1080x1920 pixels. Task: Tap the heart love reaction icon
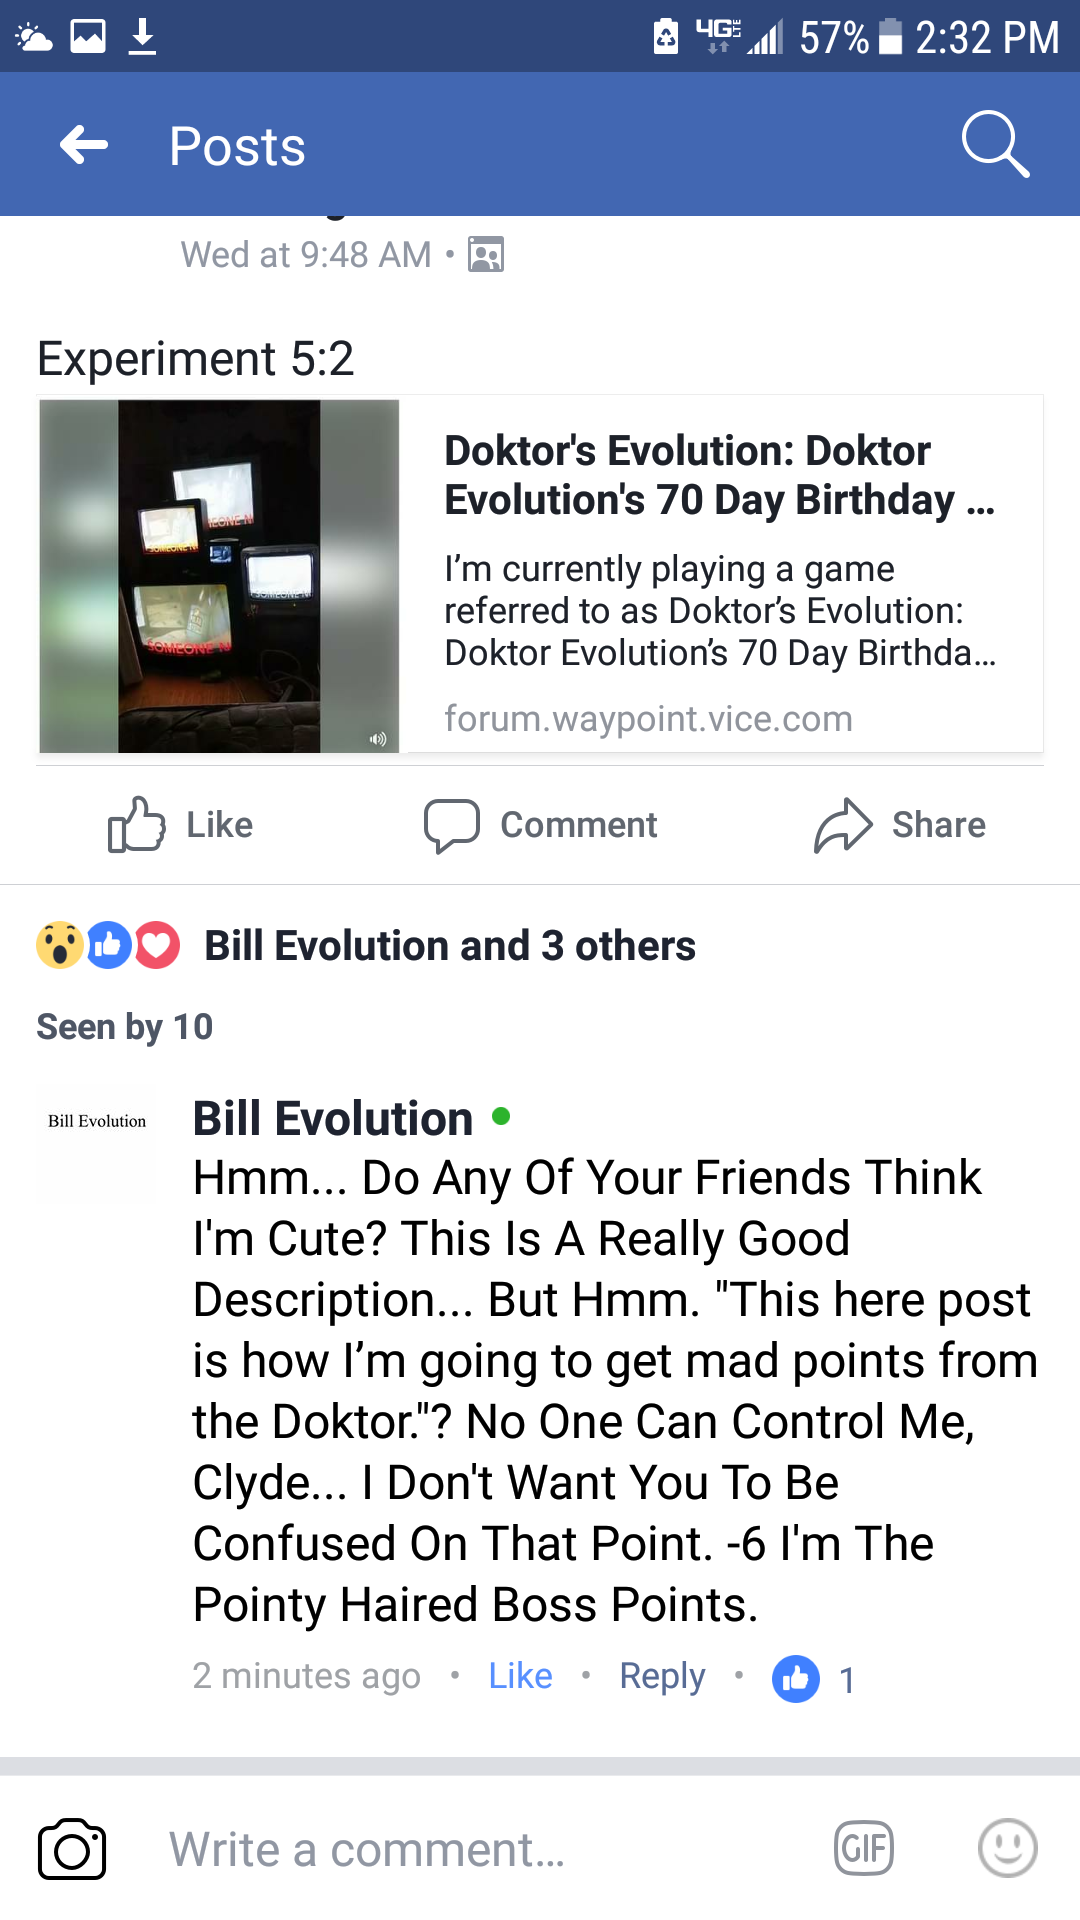[x=157, y=945]
